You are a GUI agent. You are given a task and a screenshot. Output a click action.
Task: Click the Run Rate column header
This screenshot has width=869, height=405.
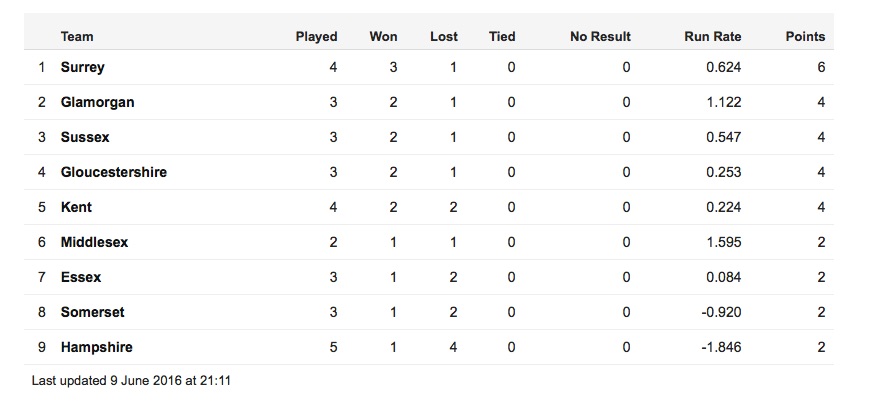[x=713, y=37]
